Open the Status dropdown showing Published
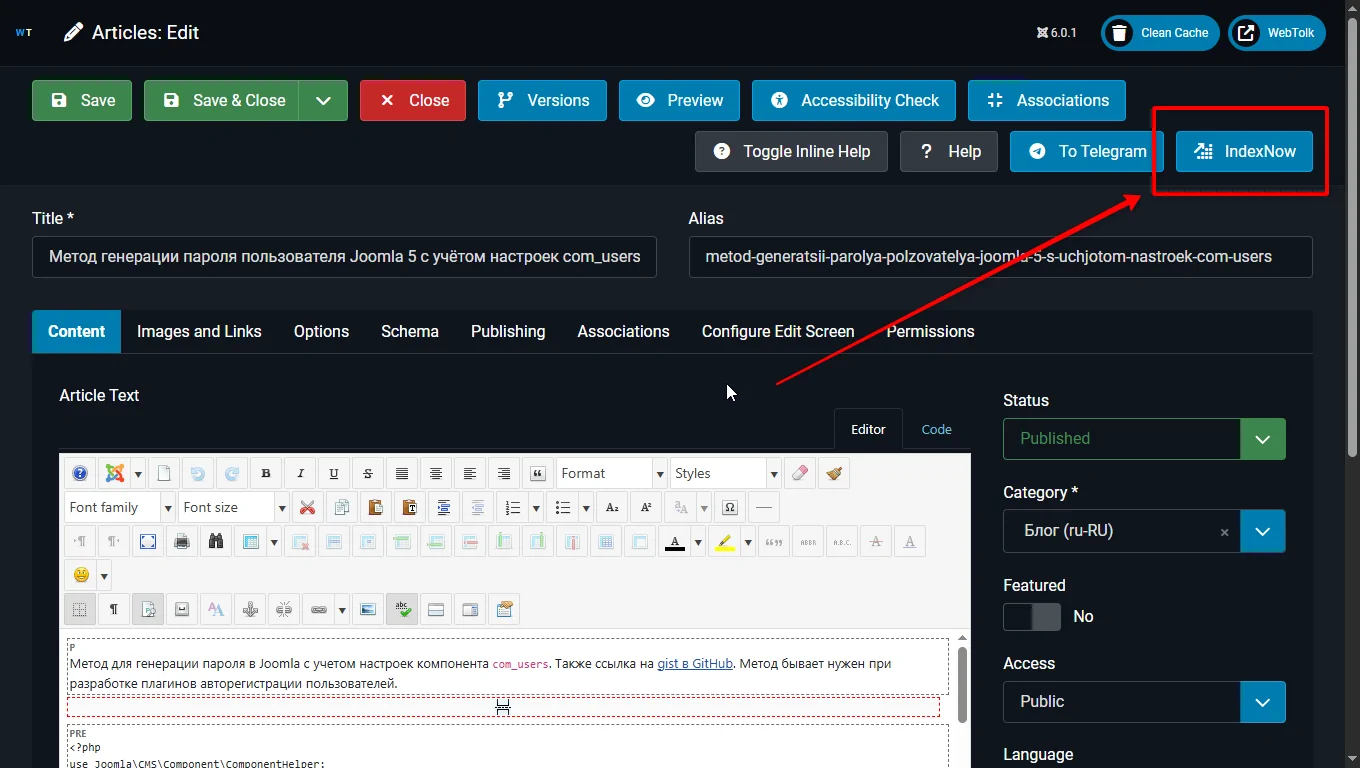Viewport: 1360px width, 768px height. pos(1144,439)
